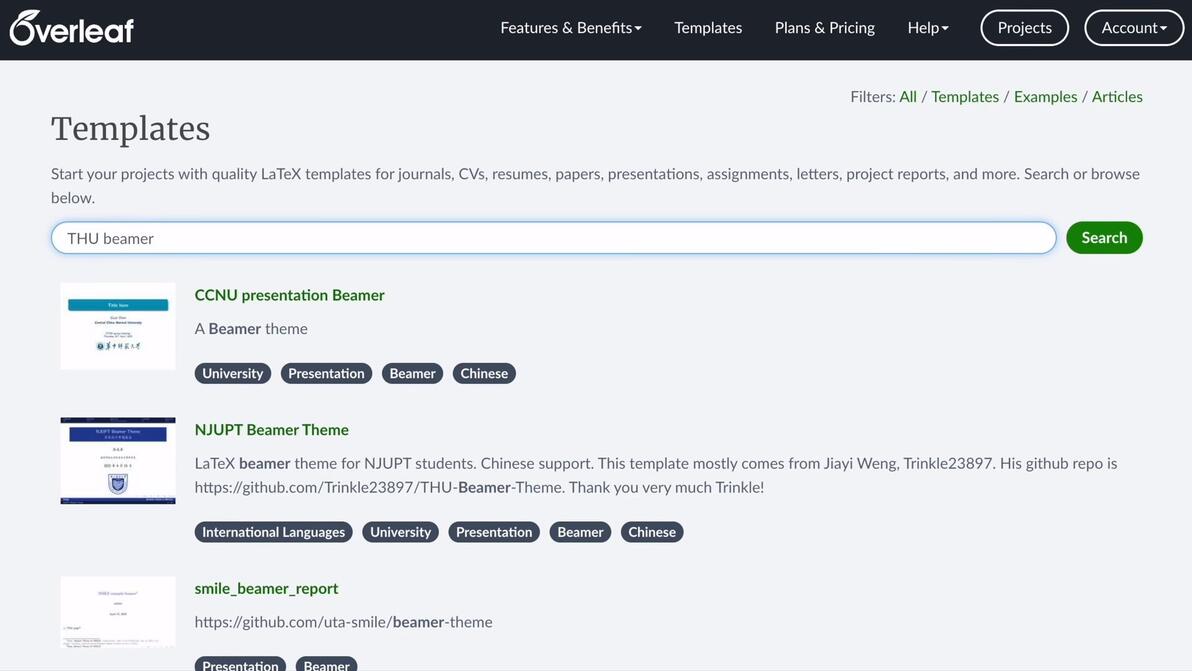Open the CCNU presentation Beamer title link
This screenshot has width=1192, height=671.
click(289, 295)
